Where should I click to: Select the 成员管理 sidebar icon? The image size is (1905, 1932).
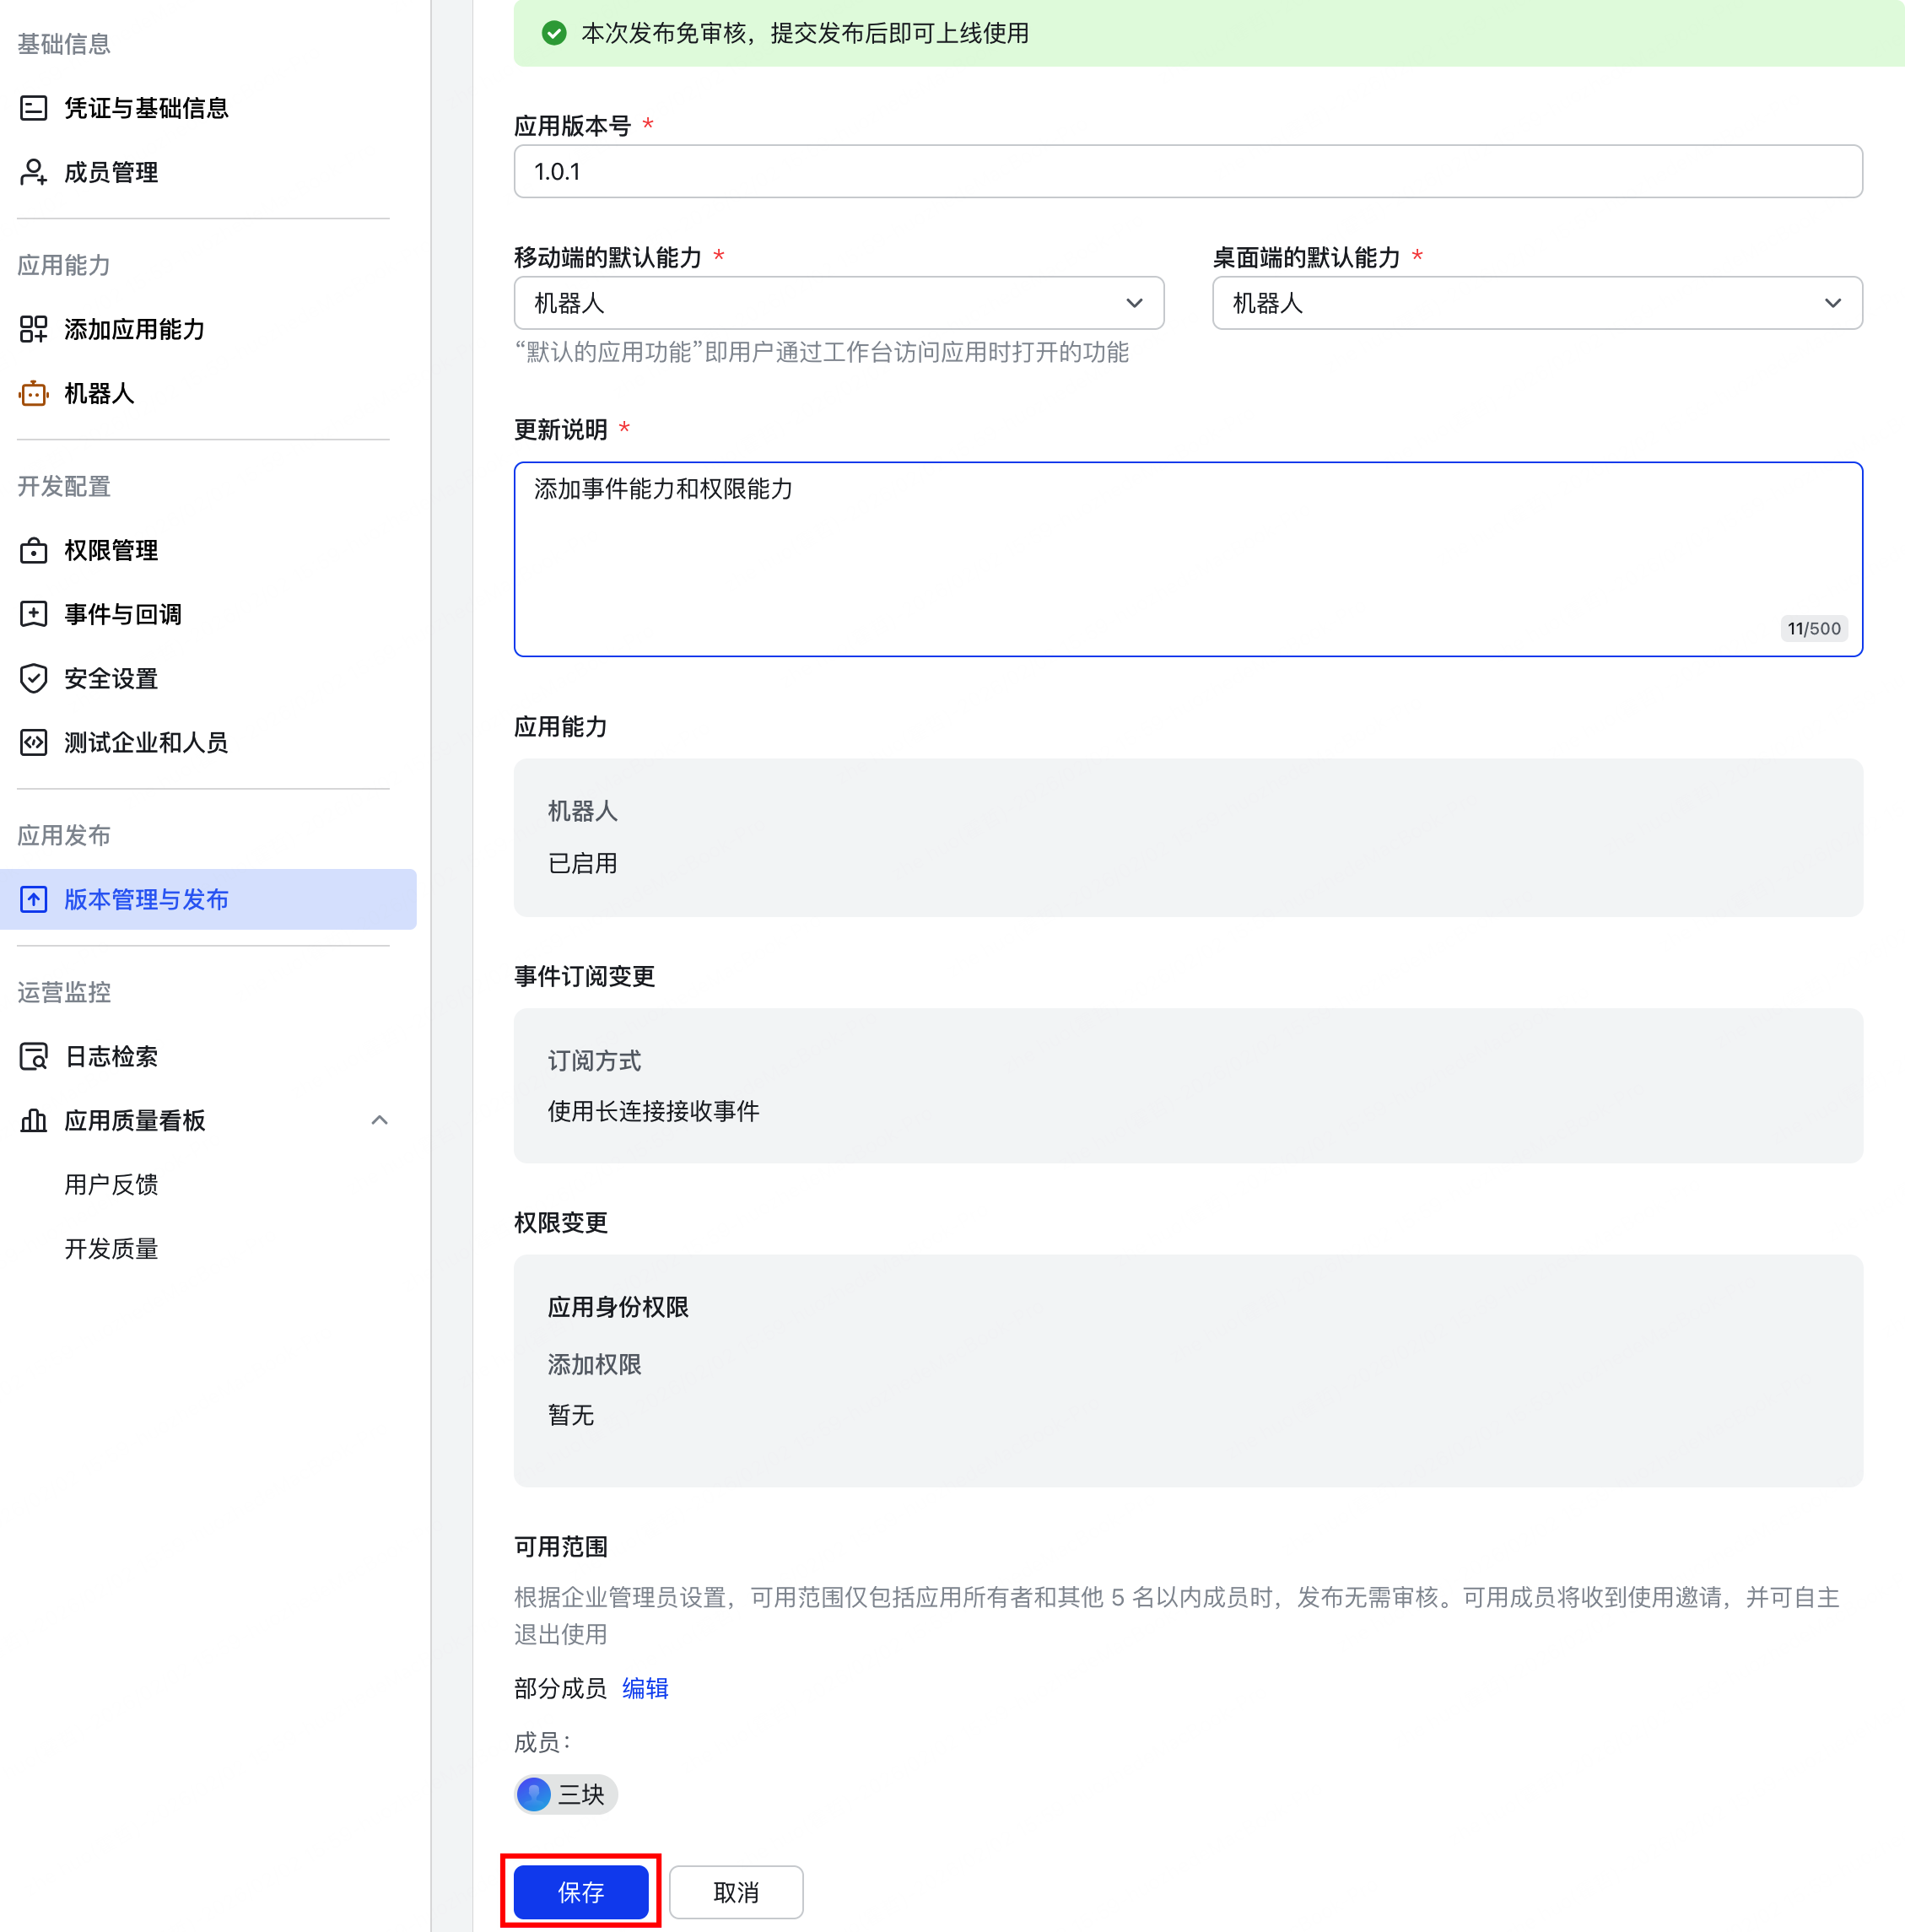33,171
